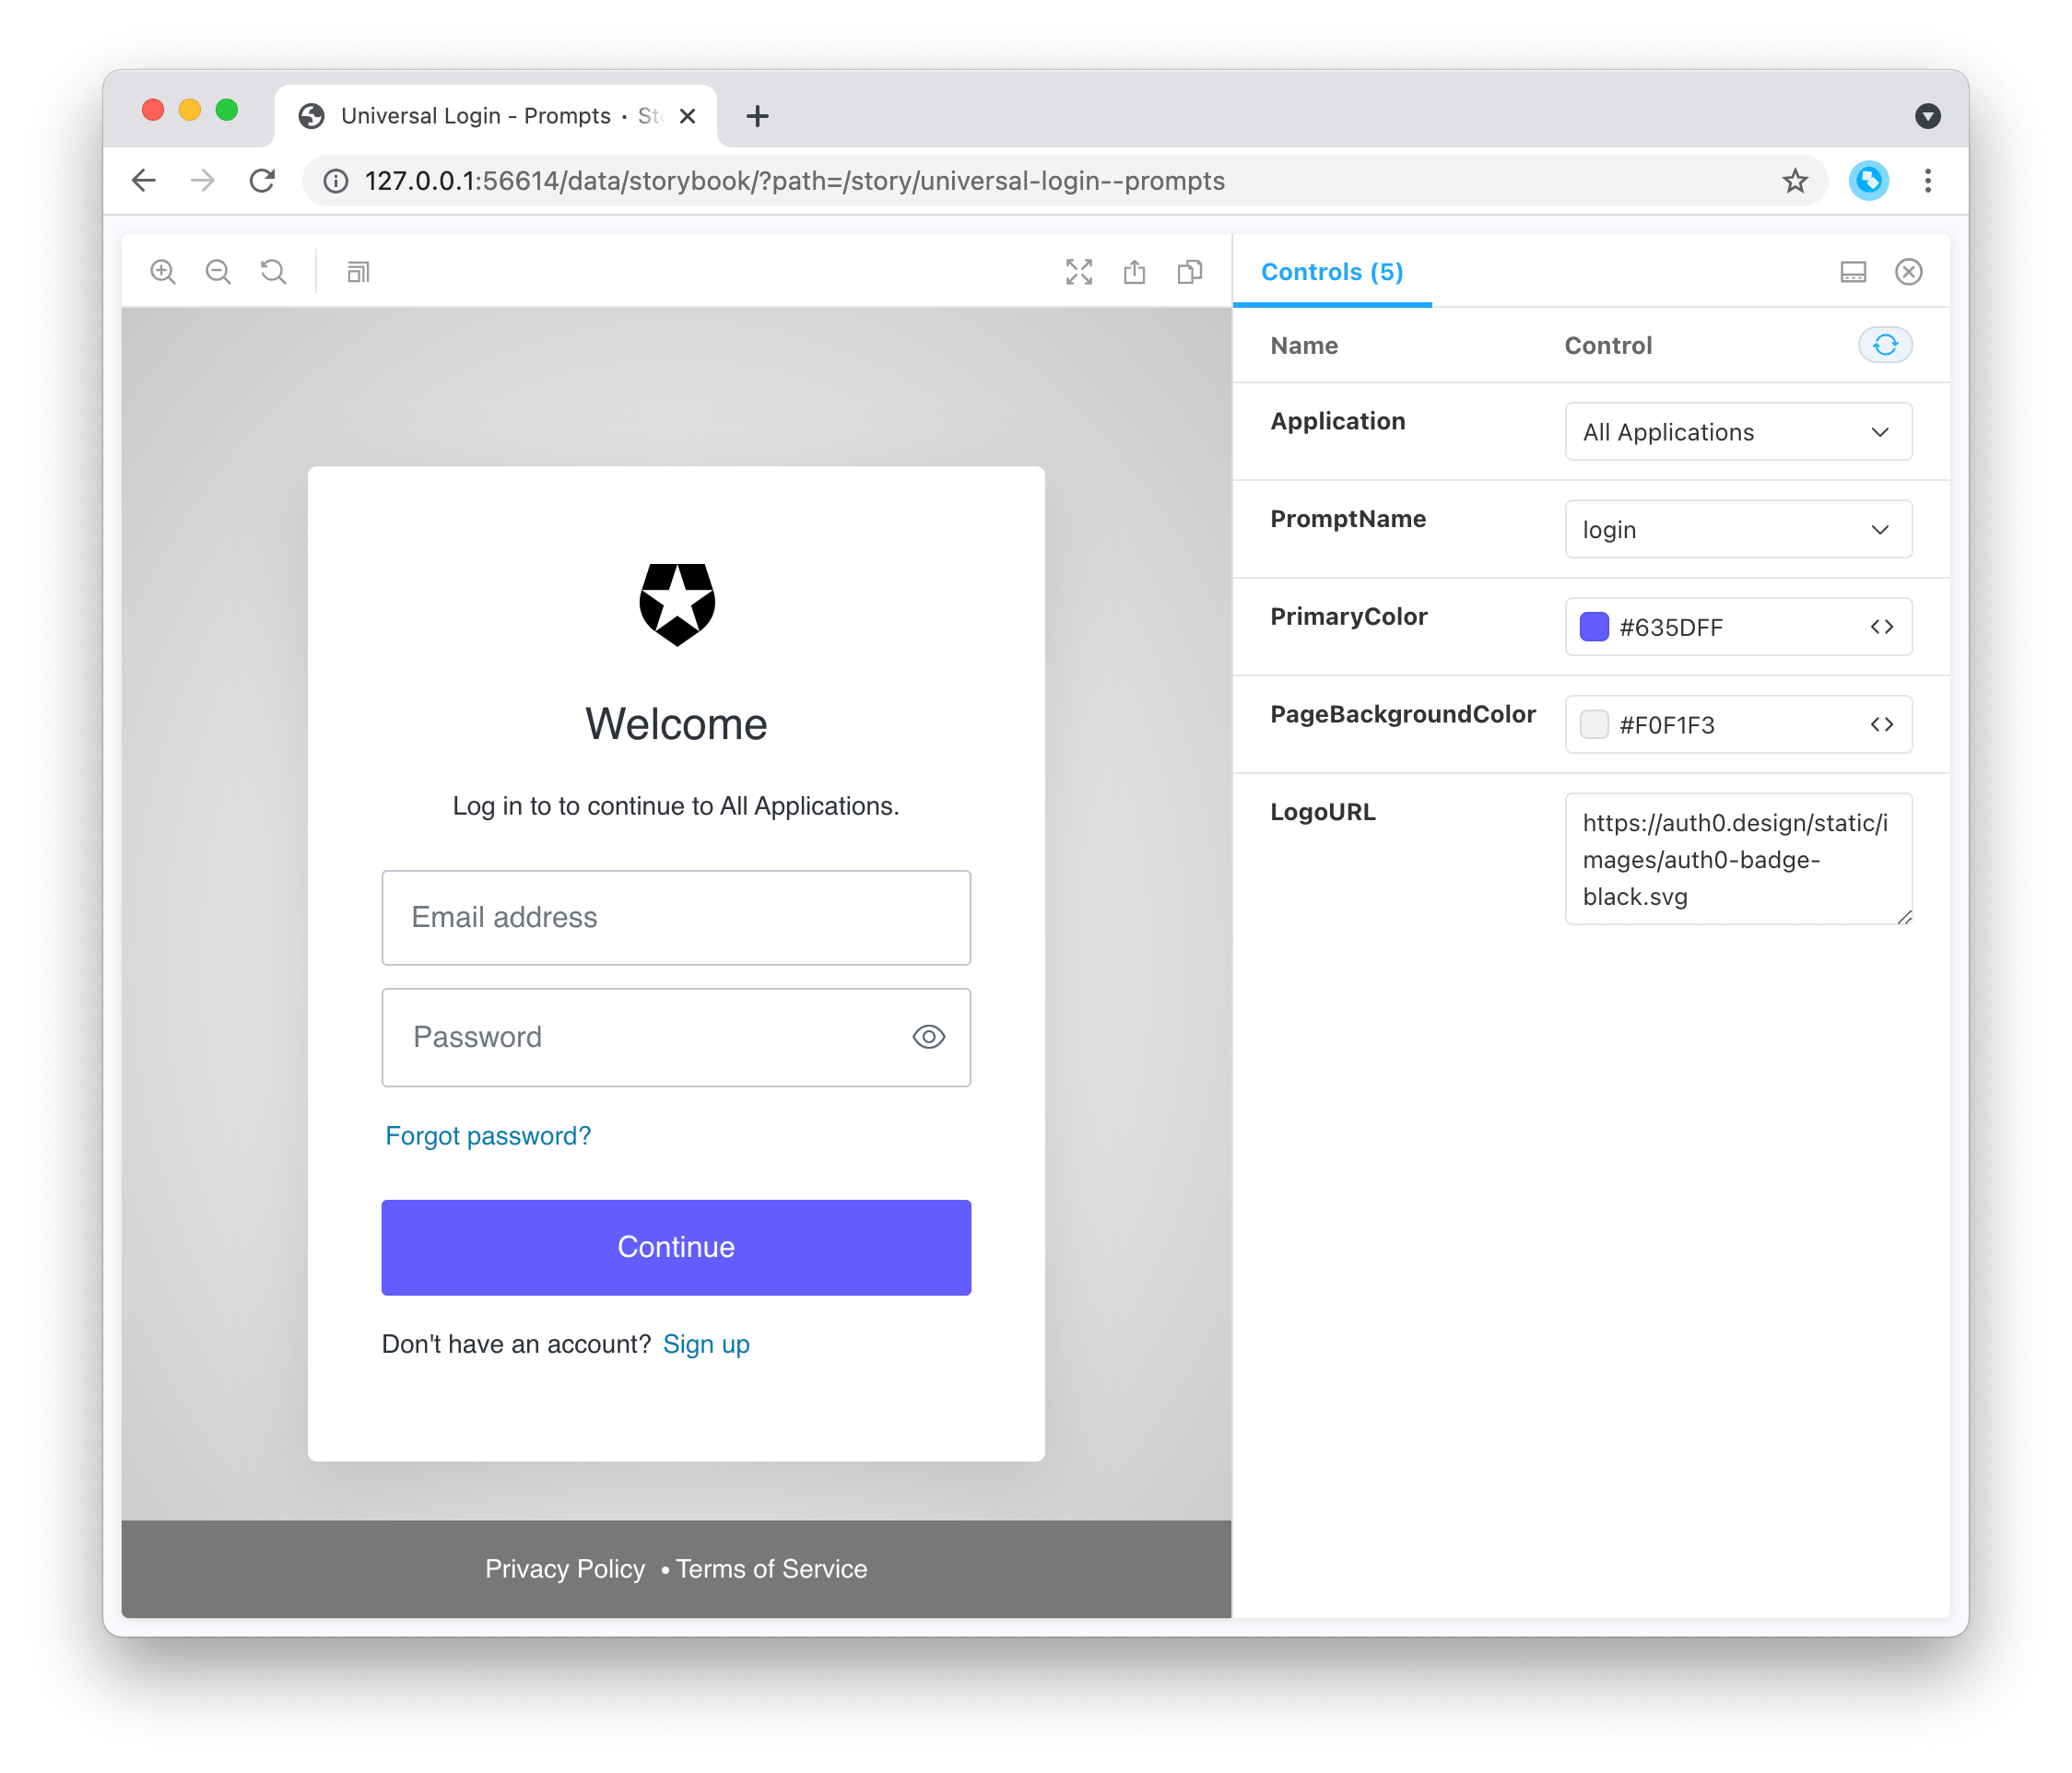
Task: Click the Forgot password link
Action: (x=488, y=1136)
